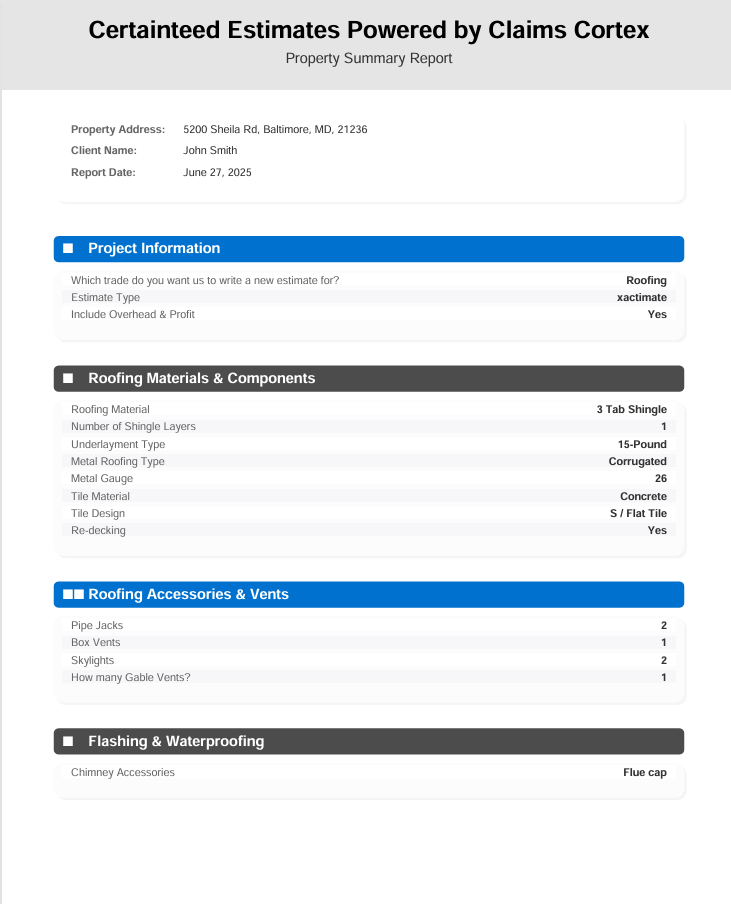Click the Estimate Type value xactimate
The image size is (731, 904).
pos(641,297)
